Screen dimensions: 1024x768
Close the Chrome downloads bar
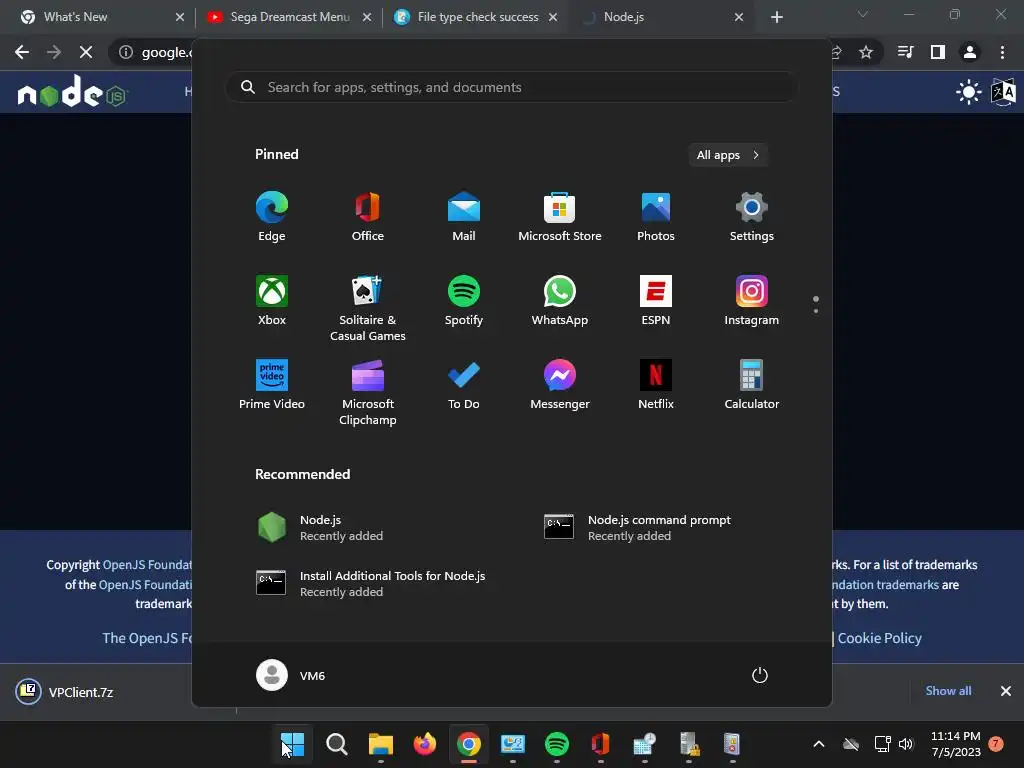(1006, 691)
